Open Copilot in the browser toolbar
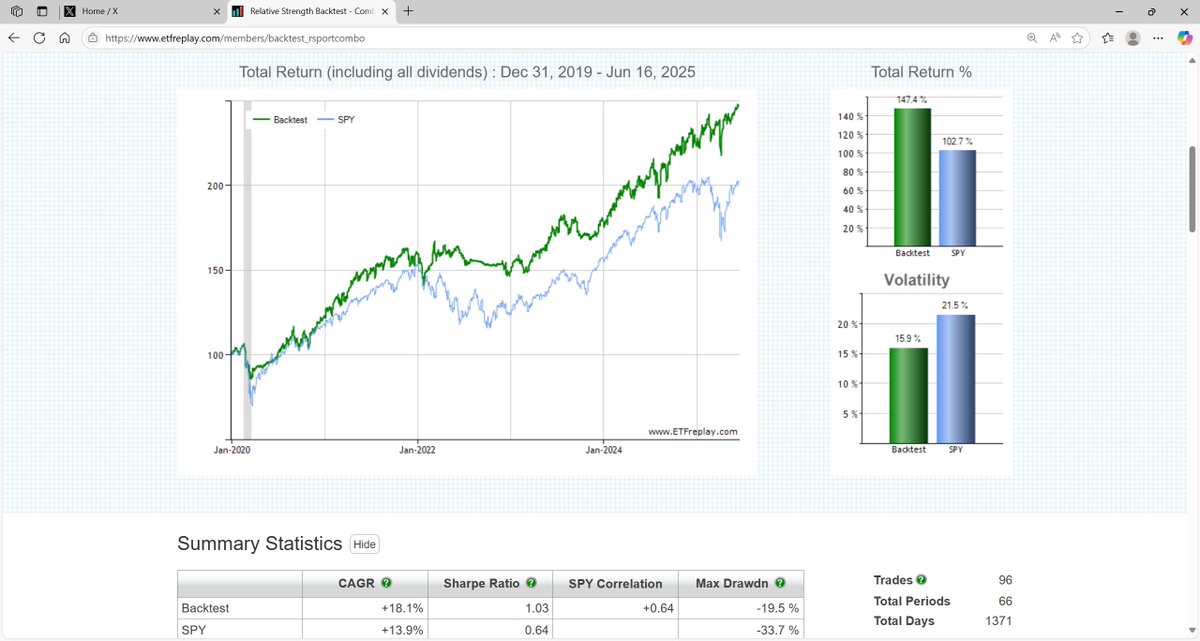The width and height of the screenshot is (1200, 641). (x=1186, y=37)
